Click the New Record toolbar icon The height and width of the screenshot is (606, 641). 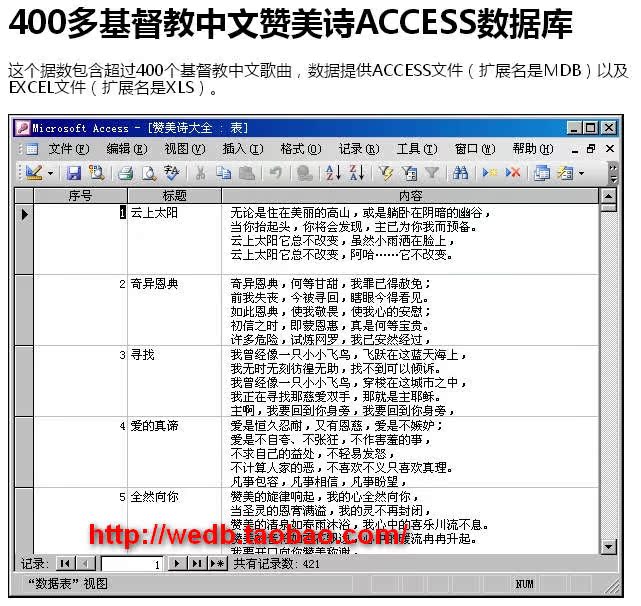[489, 173]
